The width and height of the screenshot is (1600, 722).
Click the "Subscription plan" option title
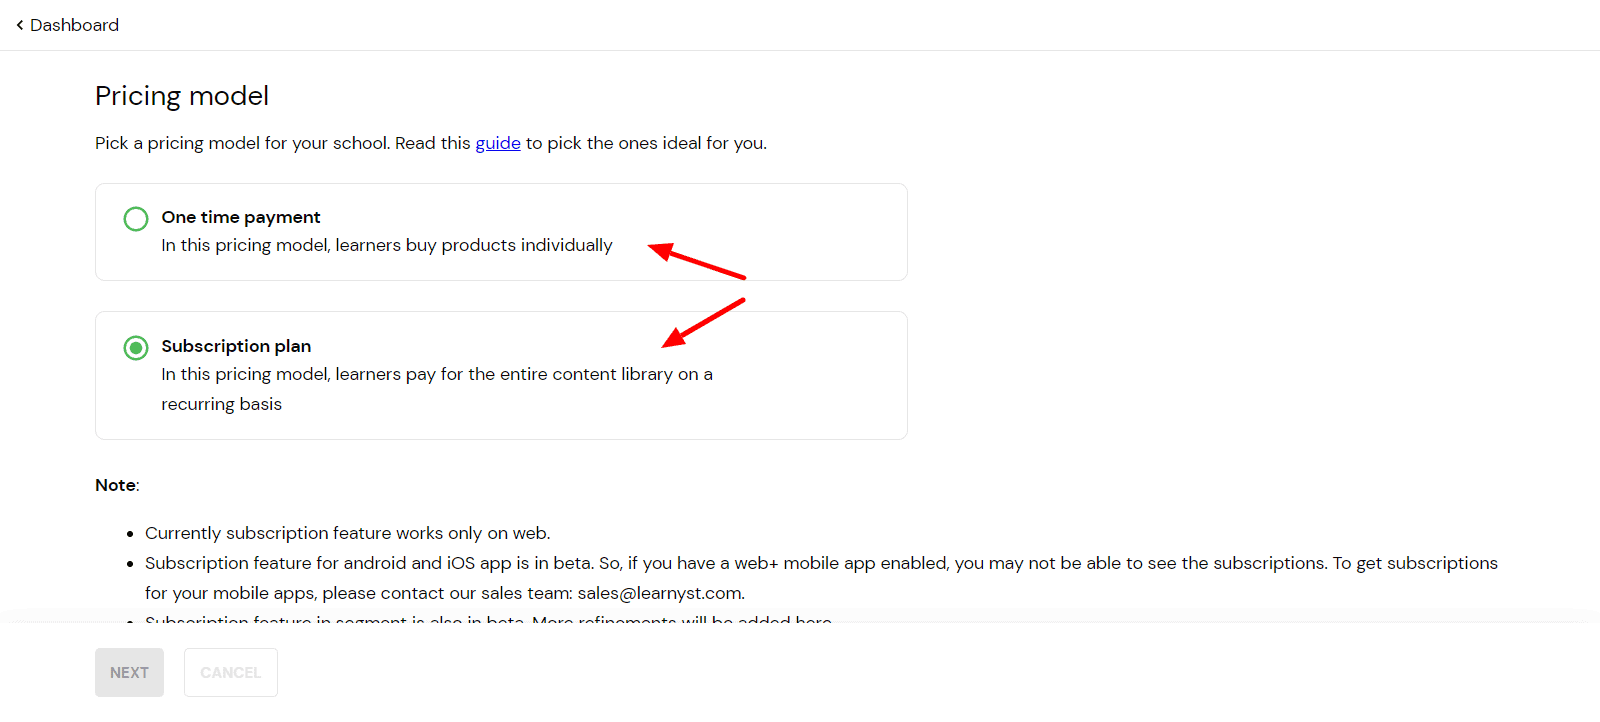236,346
